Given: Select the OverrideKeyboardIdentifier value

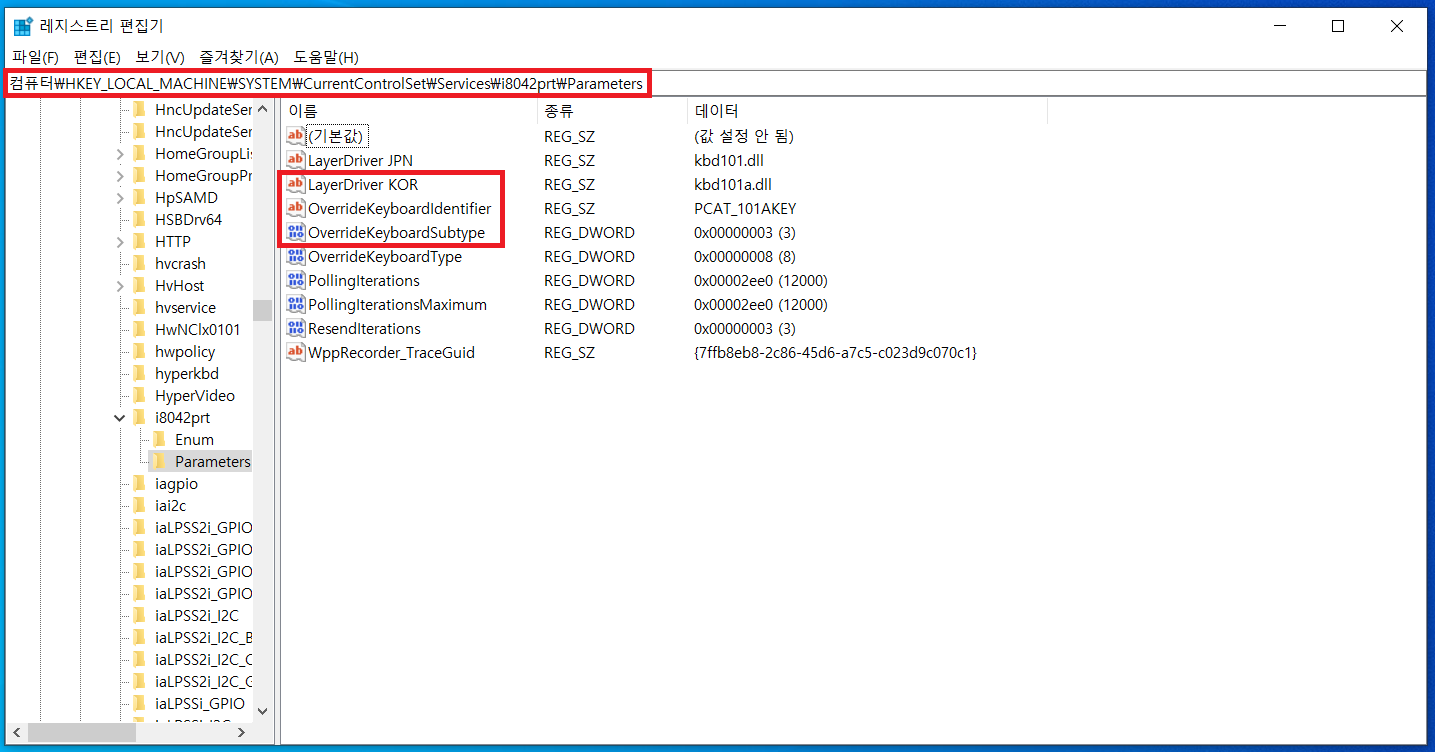Looking at the screenshot, I should pos(399,209).
